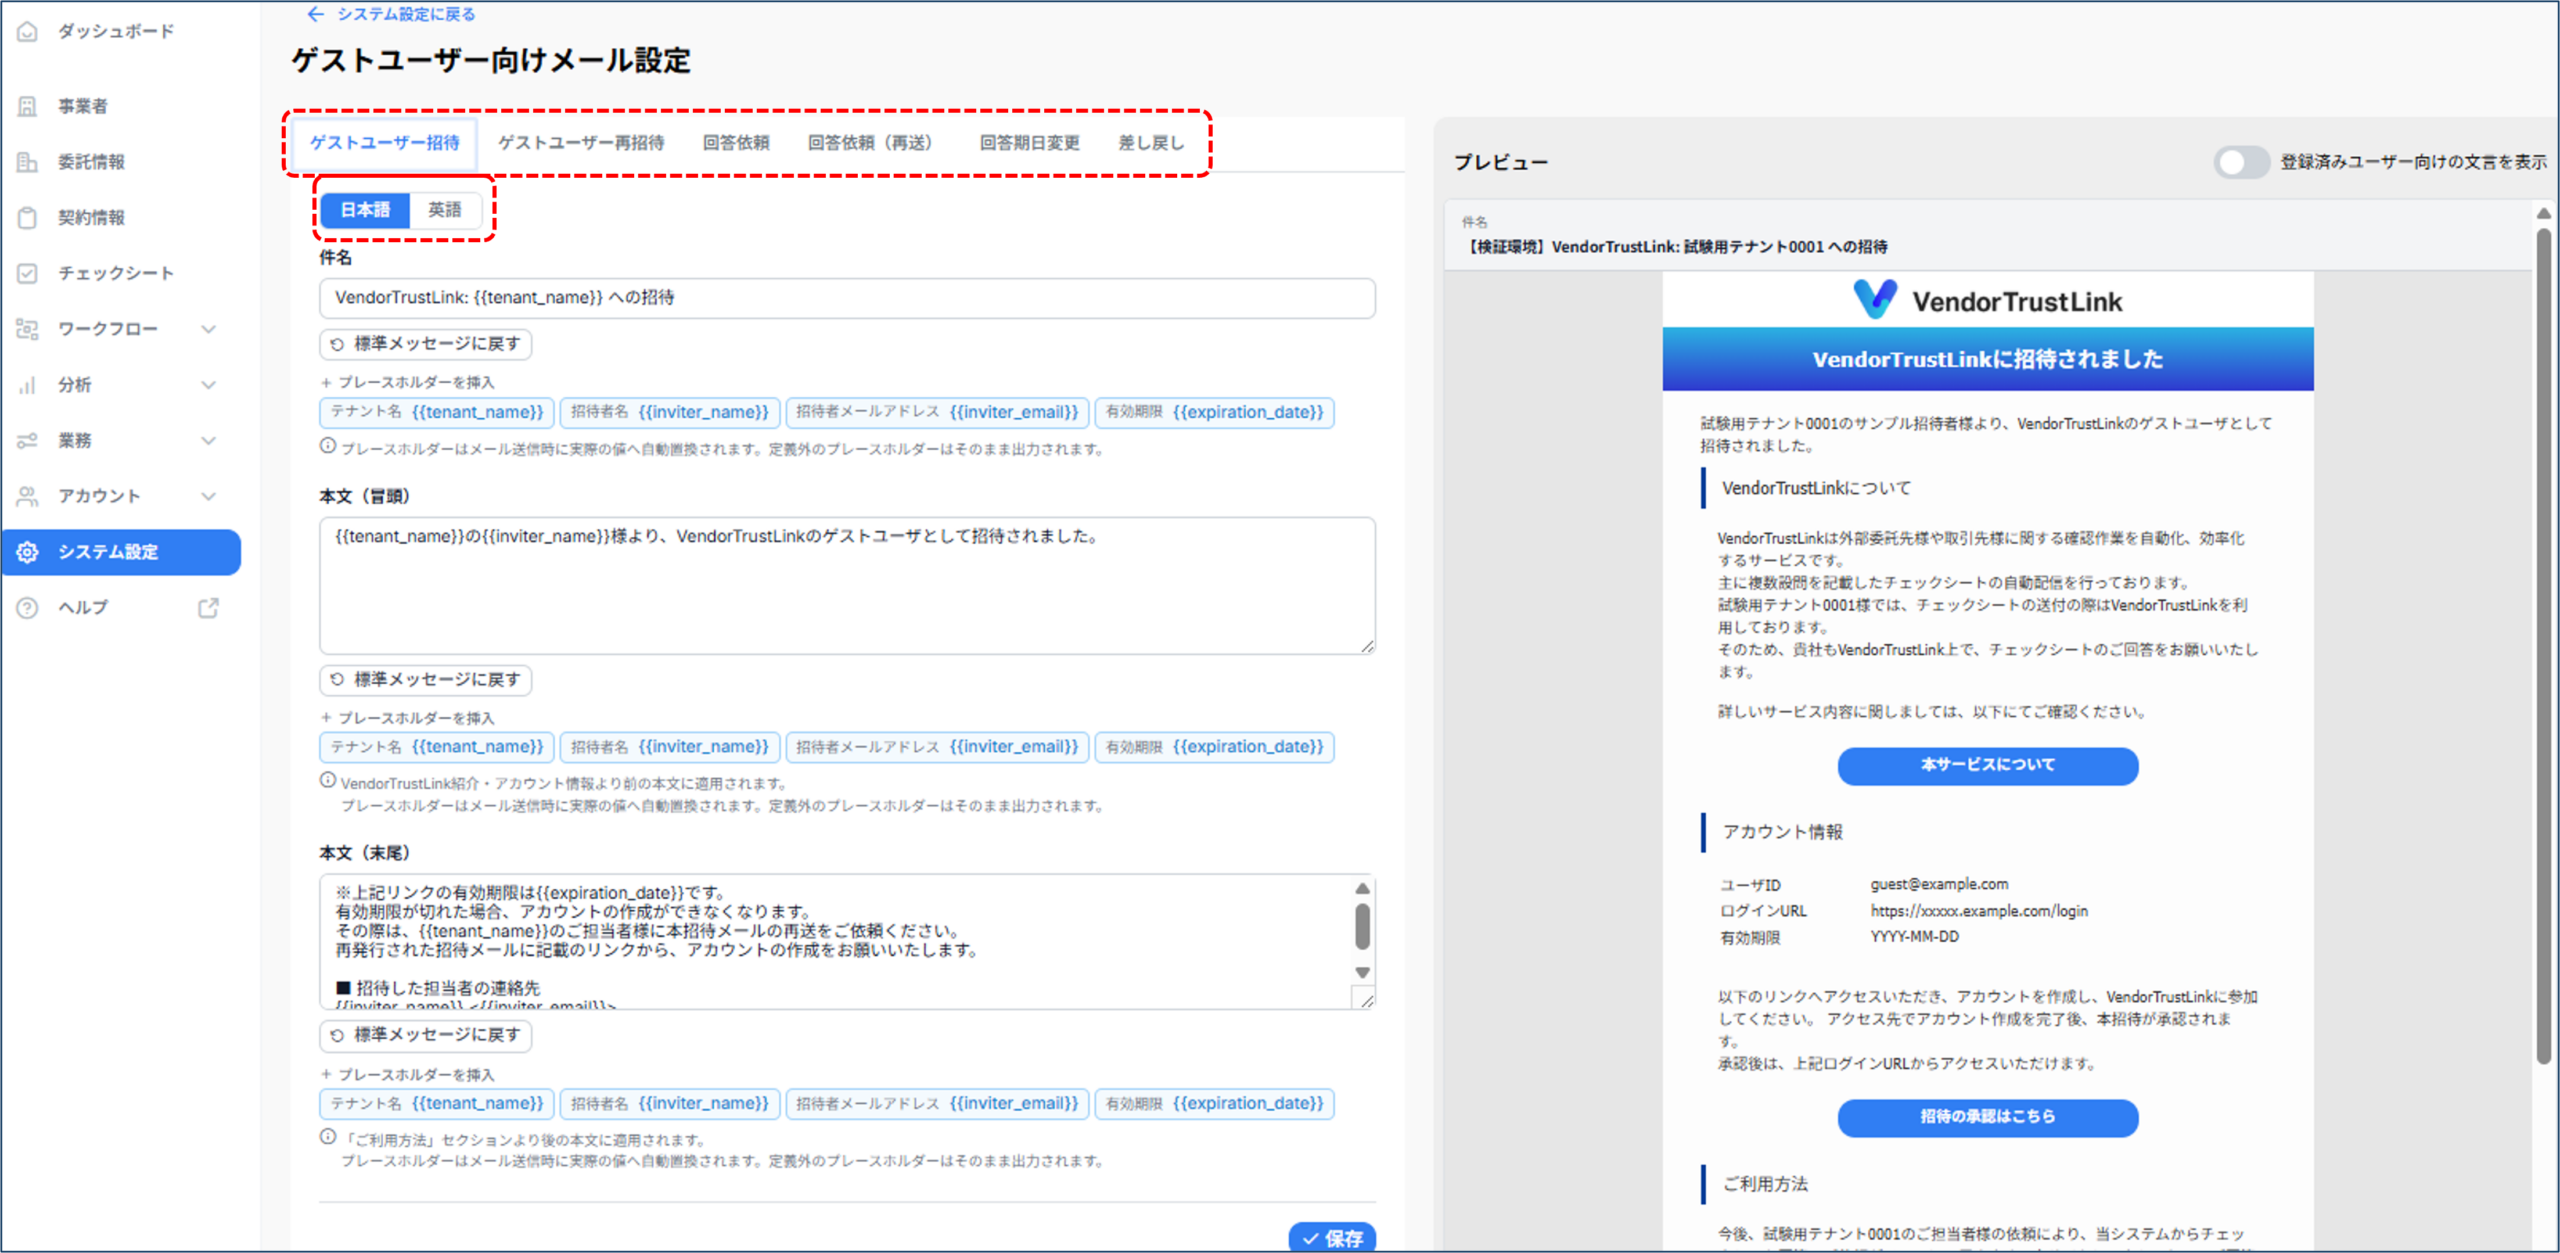Image resolution: width=2560 pixels, height=1253 pixels.
Task: Toggle 登録済みユーザー向けの文言を表示 switch
Action: tap(2240, 162)
